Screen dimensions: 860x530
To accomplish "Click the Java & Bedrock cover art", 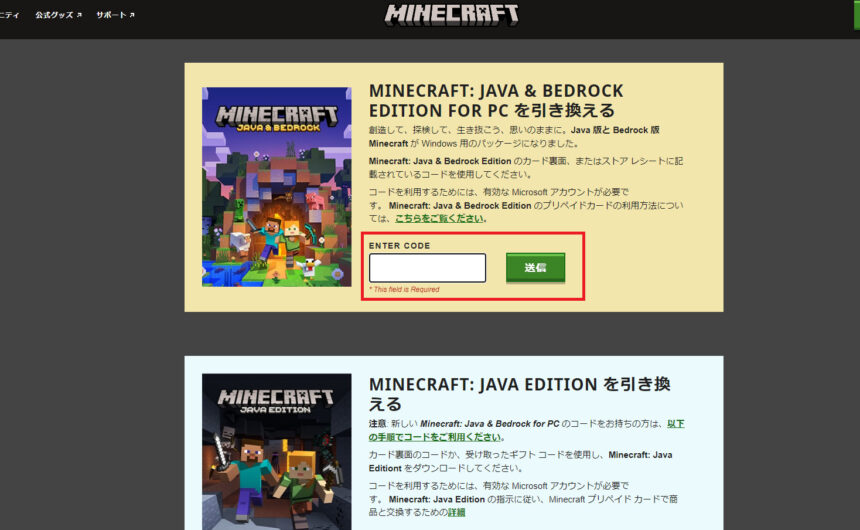I will point(276,187).
